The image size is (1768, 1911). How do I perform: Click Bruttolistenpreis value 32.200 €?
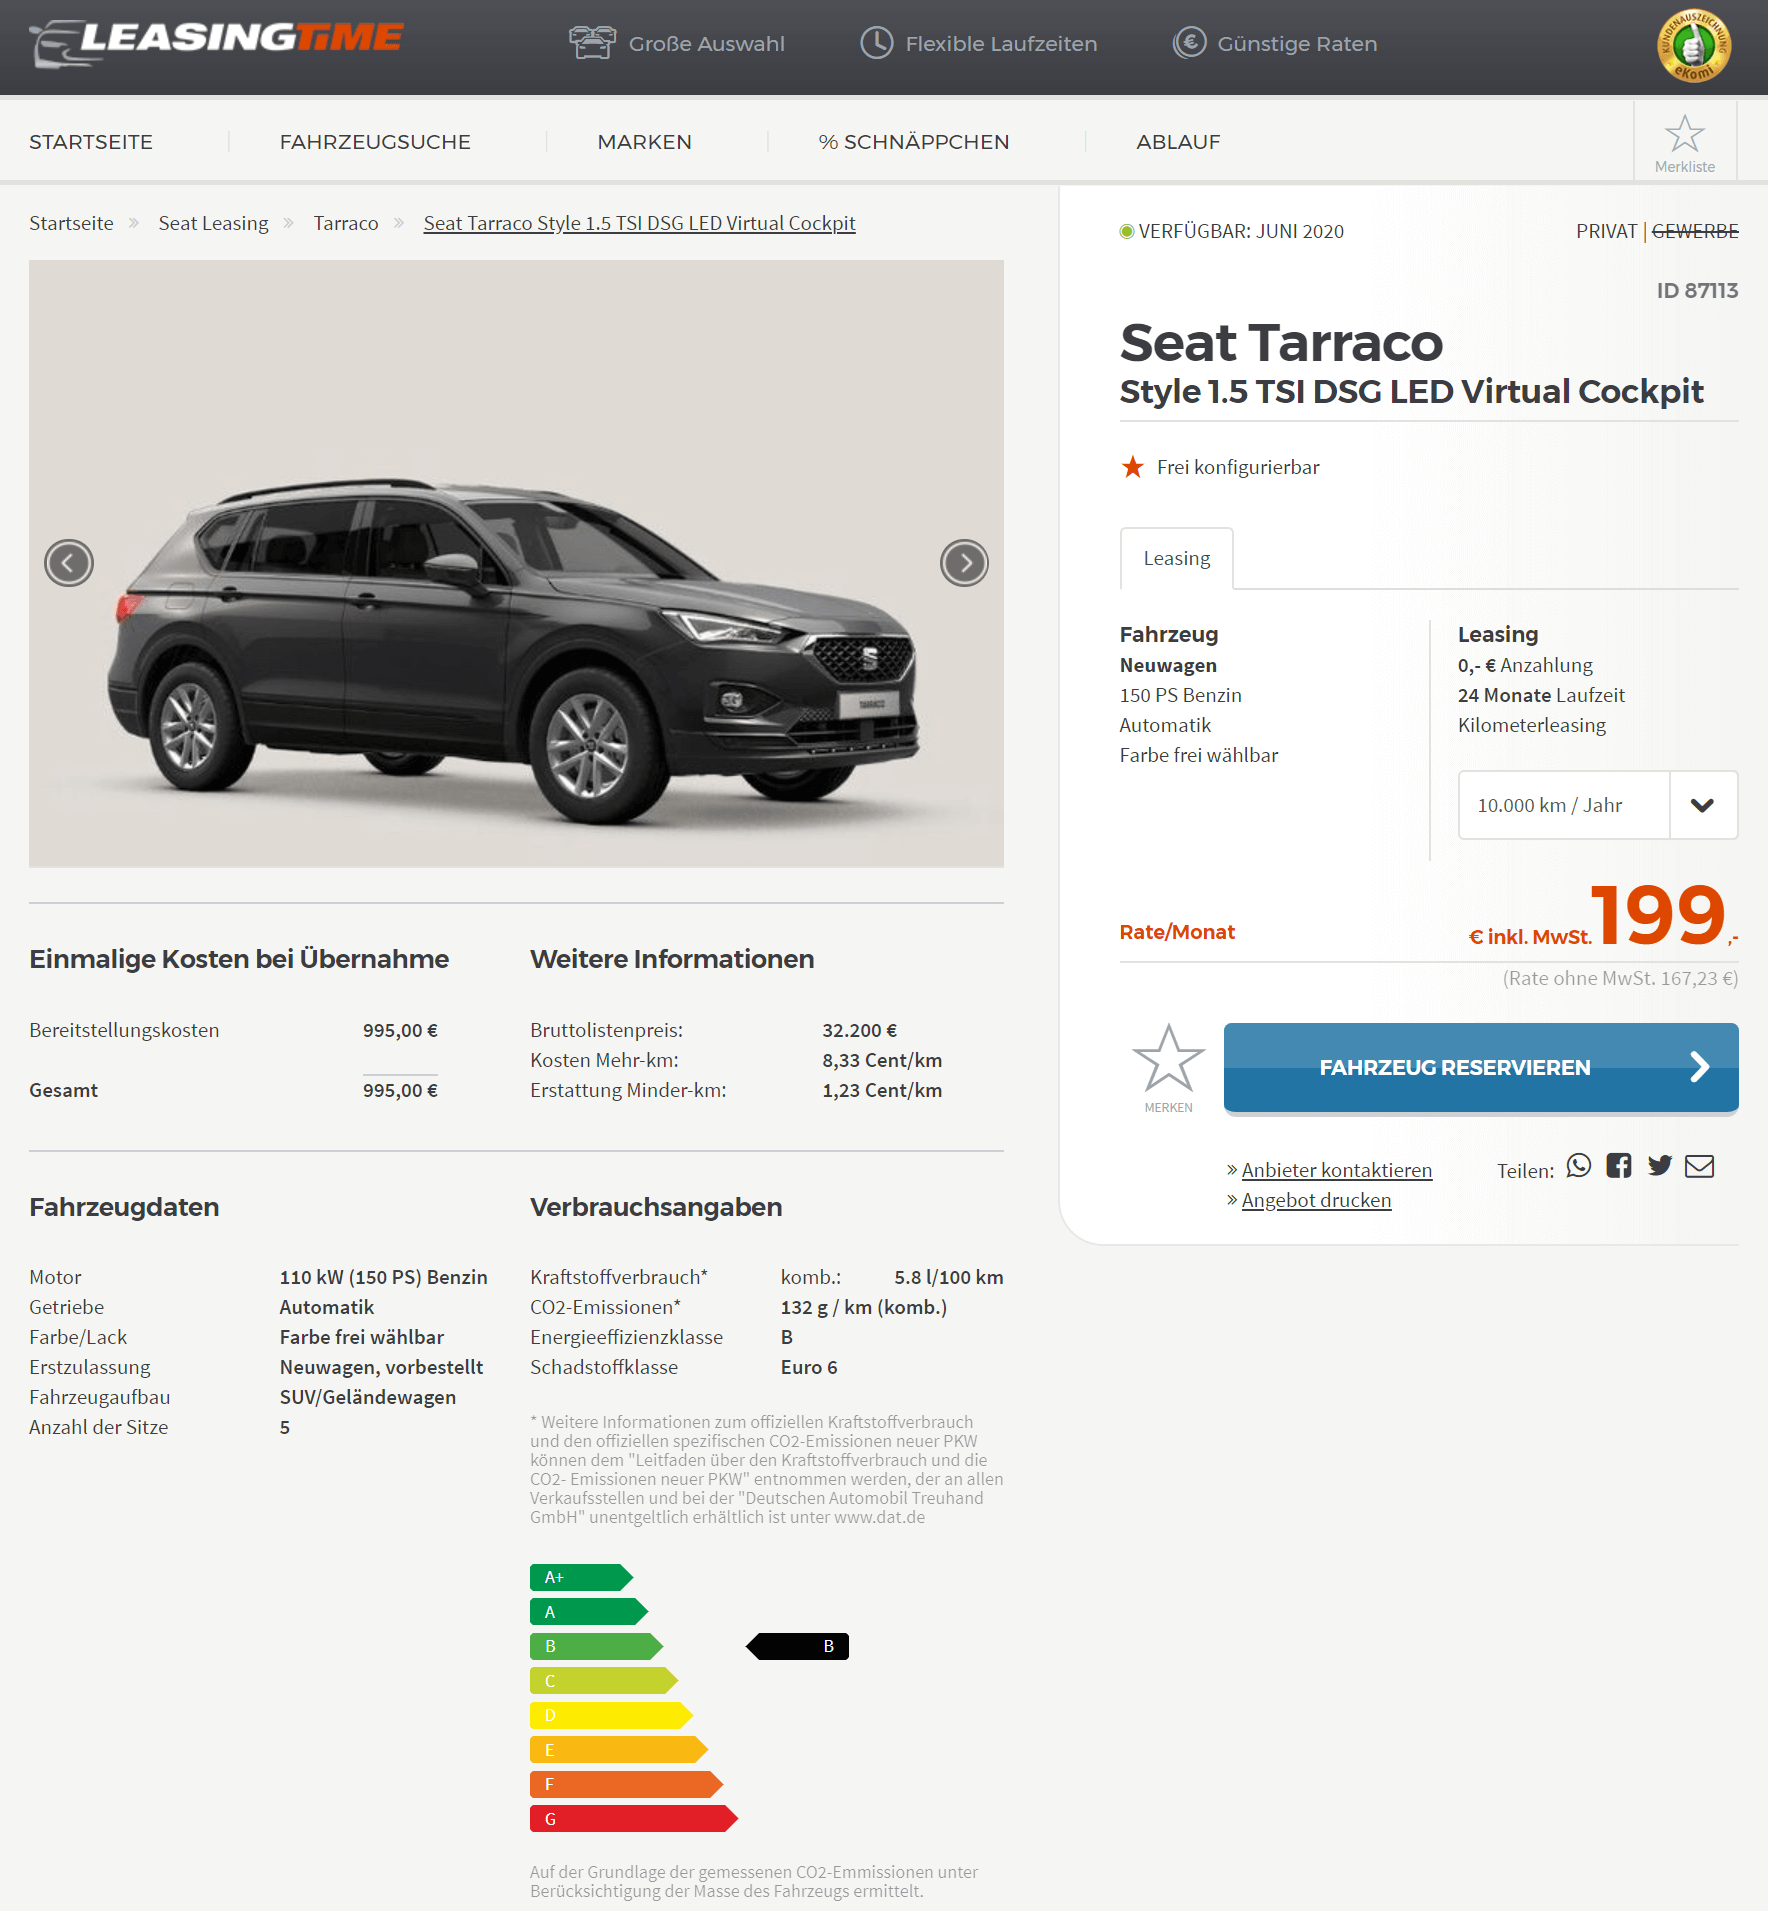tap(859, 1030)
